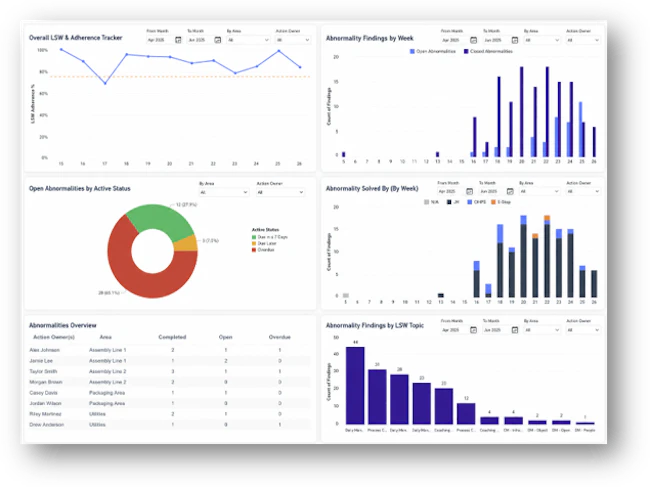
Task: Click From Month field in LSW Adherence Tracker
Action: pos(164,40)
